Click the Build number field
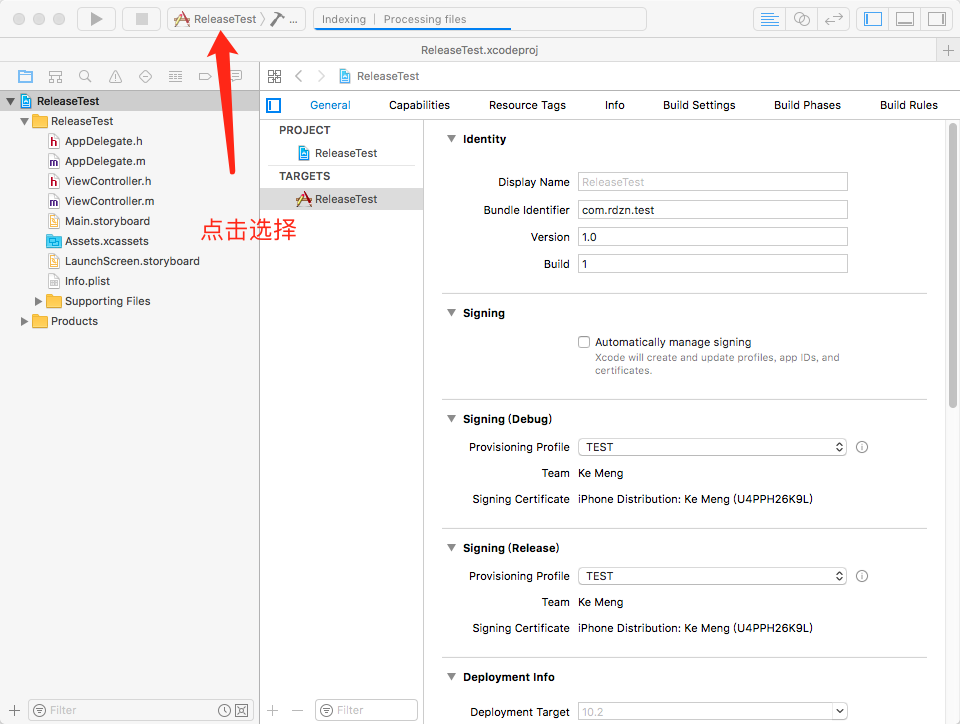This screenshot has height=724, width=960. [713, 264]
